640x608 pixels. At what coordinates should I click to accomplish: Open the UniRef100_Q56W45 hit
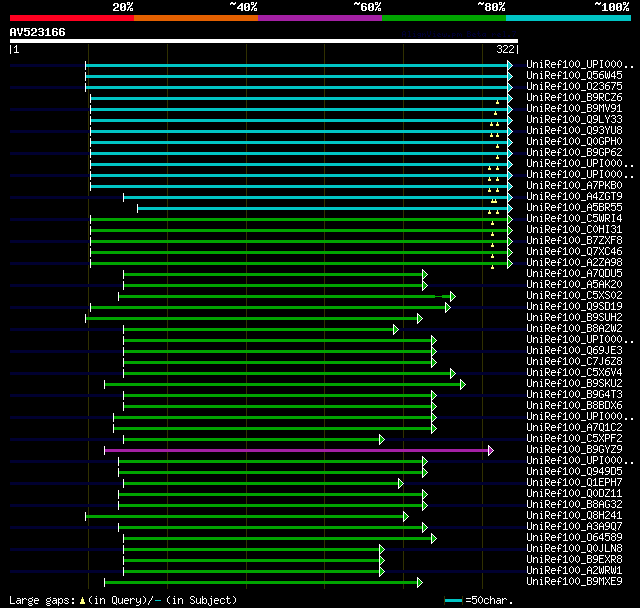click(574, 75)
